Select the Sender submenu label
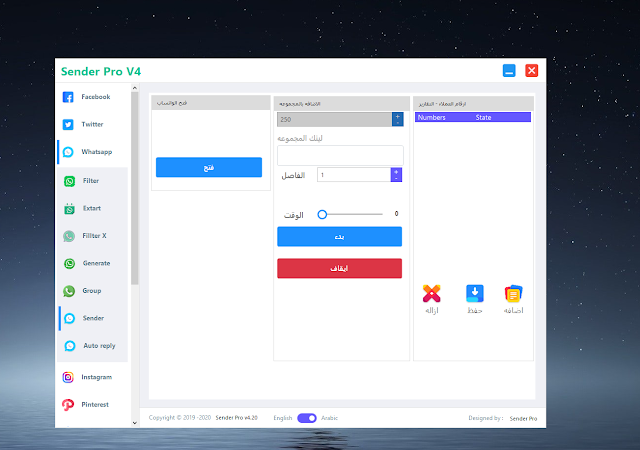This screenshot has width=640, height=450. [x=93, y=318]
